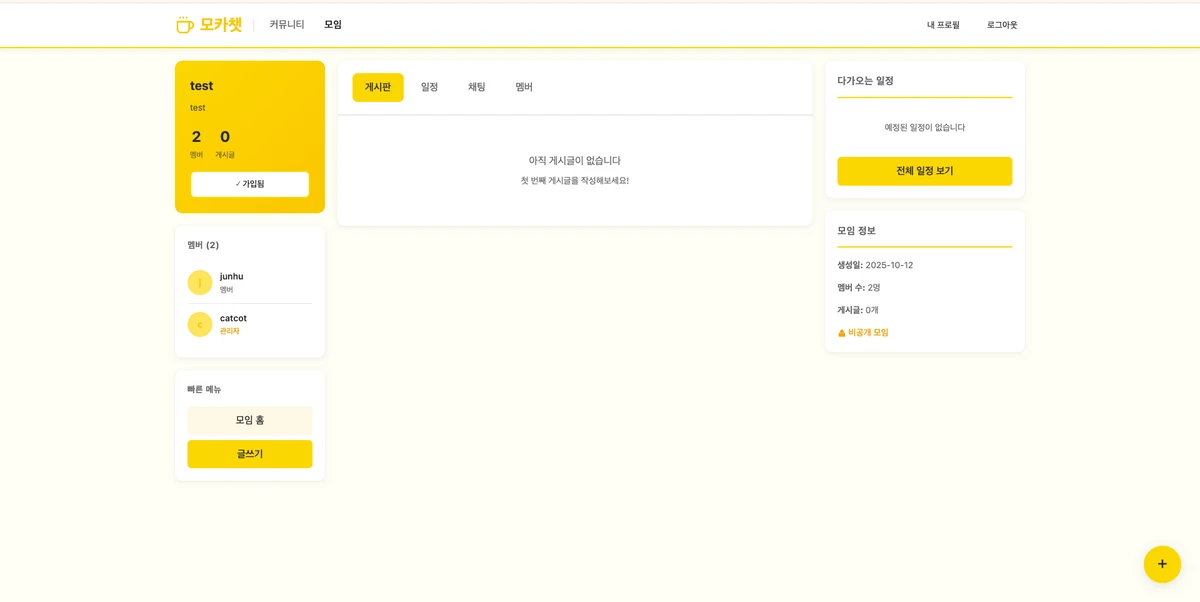This screenshot has width=1200, height=602.
Task: Open the 커뮤니티 navigation menu
Action: [287, 25]
